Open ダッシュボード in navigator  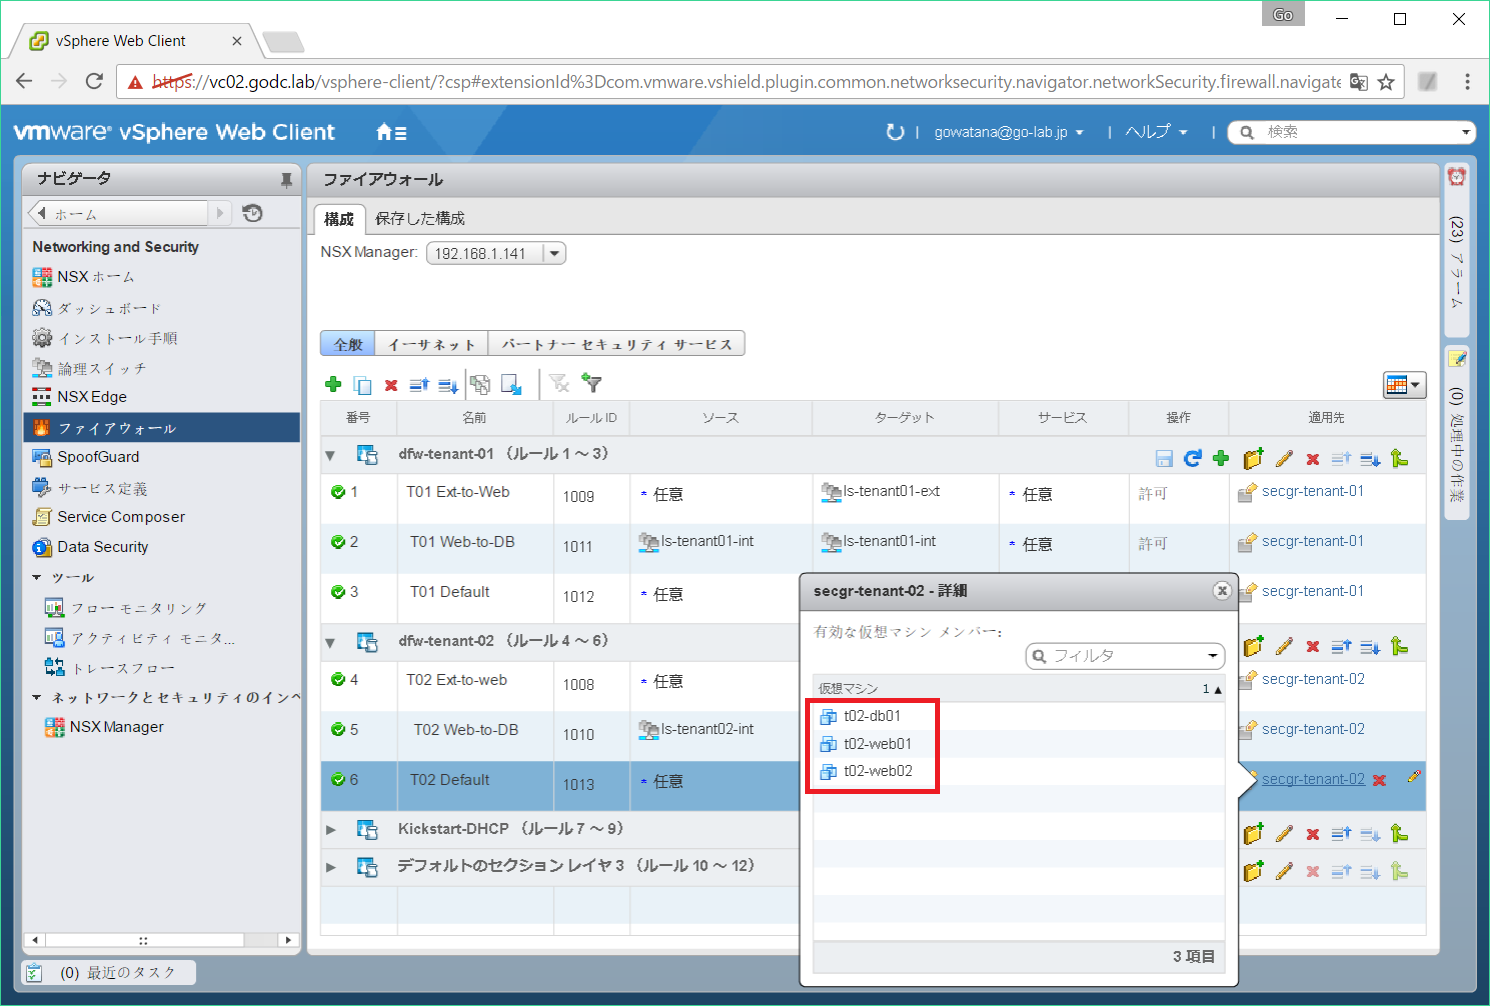96,308
